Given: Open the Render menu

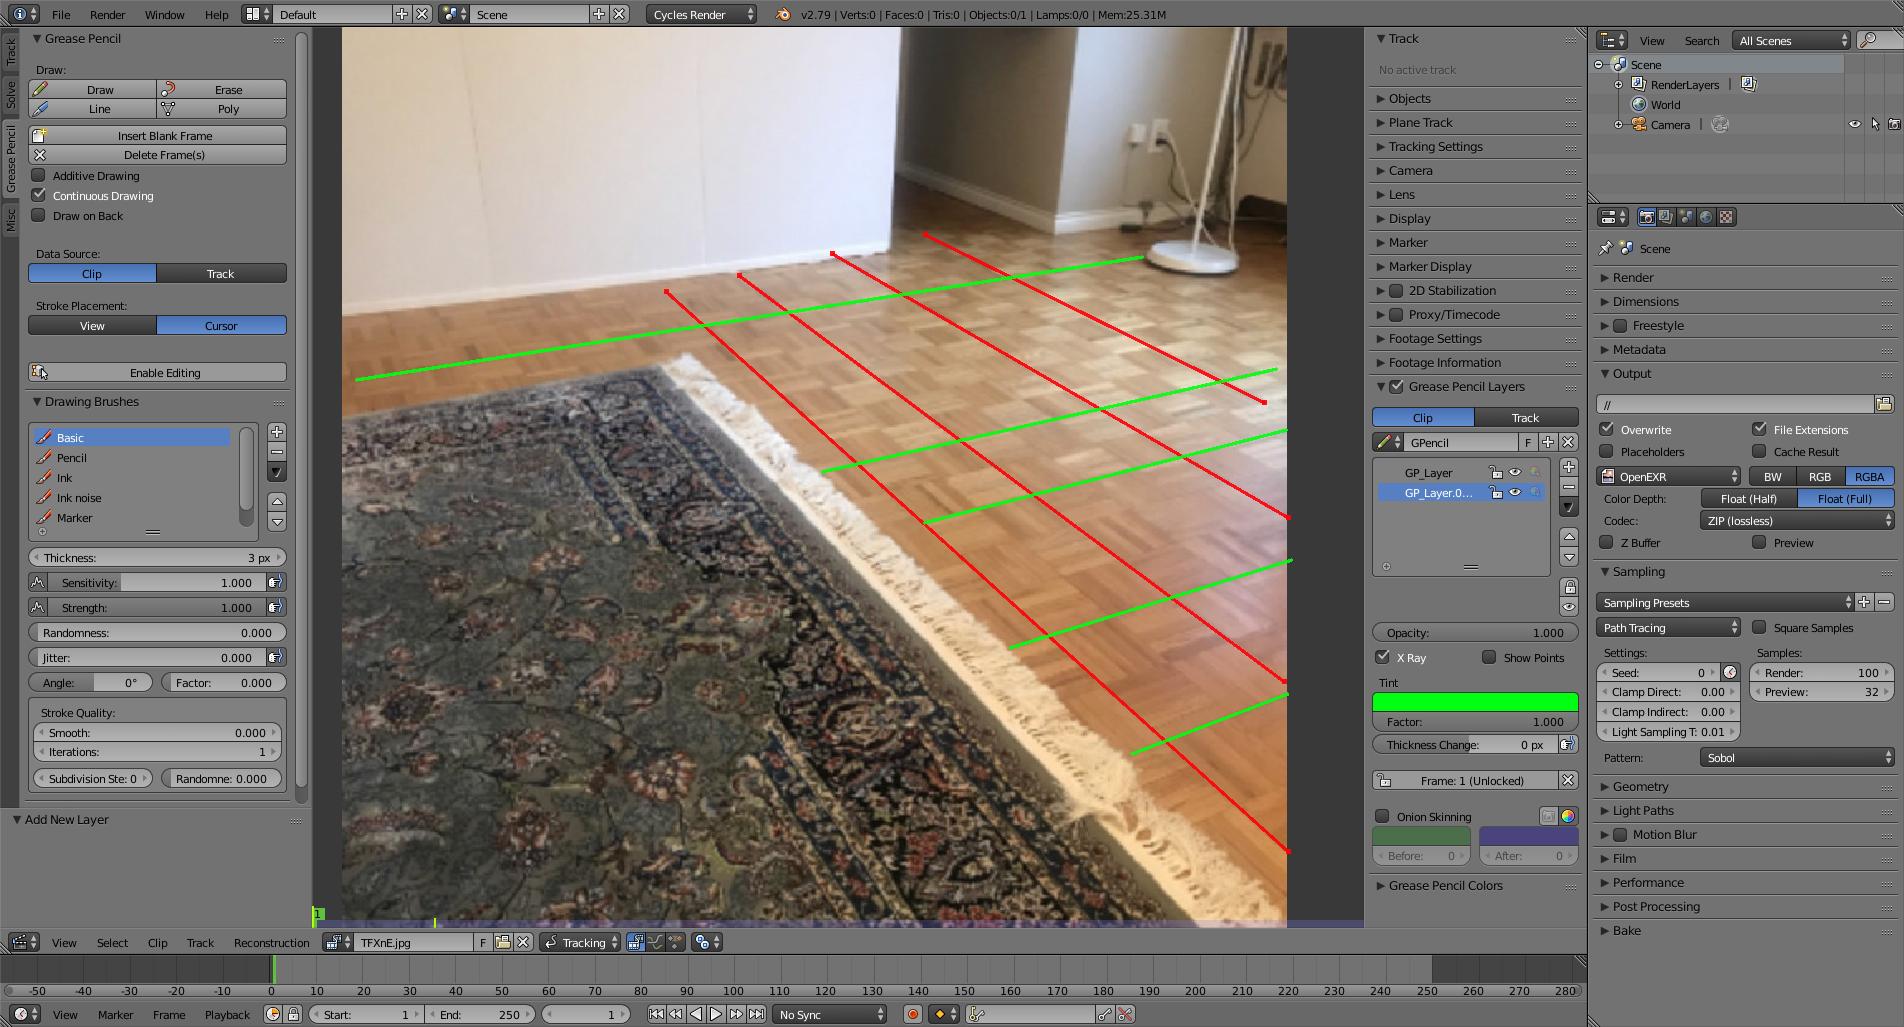Looking at the screenshot, I should tap(107, 14).
